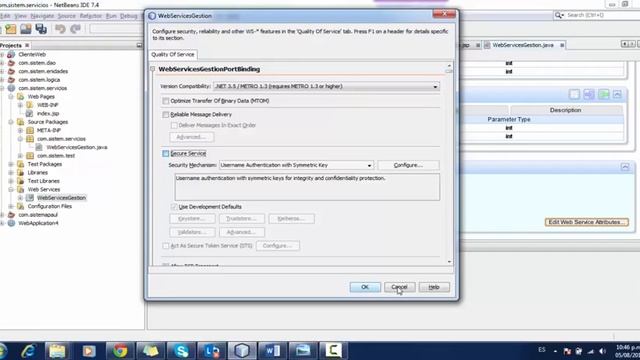Expand the Test Packages tree node
This screenshot has height=360, width=640.
point(11,164)
